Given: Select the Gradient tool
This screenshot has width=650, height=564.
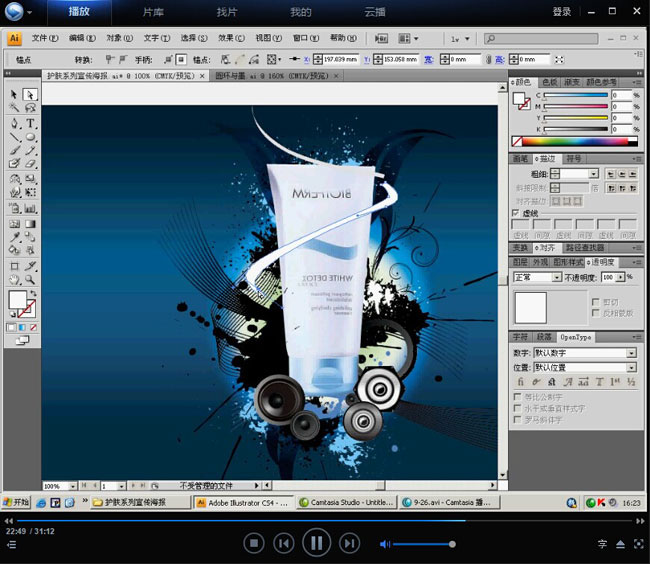Looking at the screenshot, I should (x=30, y=224).
